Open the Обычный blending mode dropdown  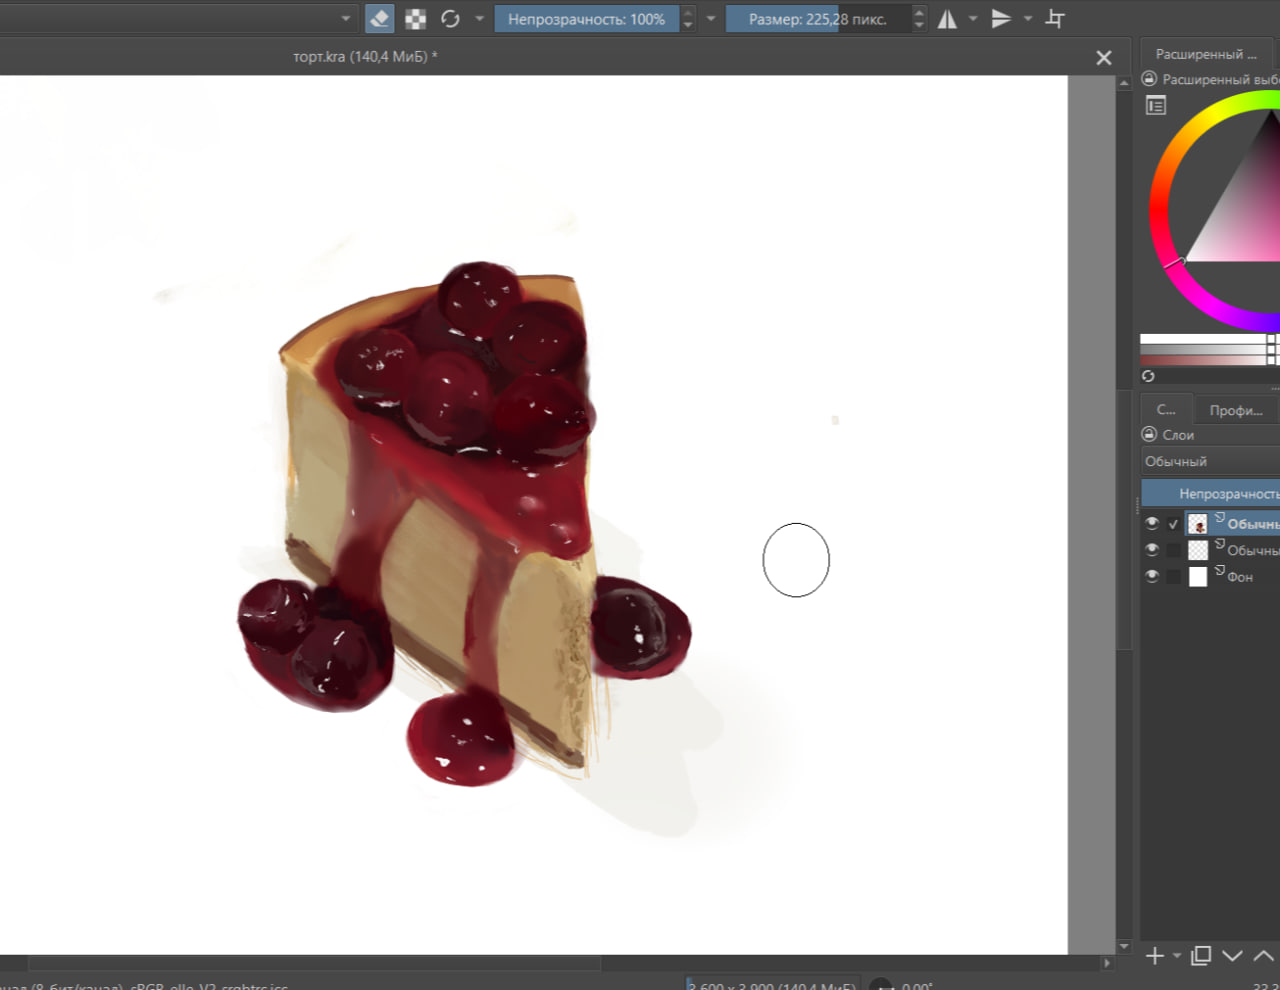[x=1210, y=461]
